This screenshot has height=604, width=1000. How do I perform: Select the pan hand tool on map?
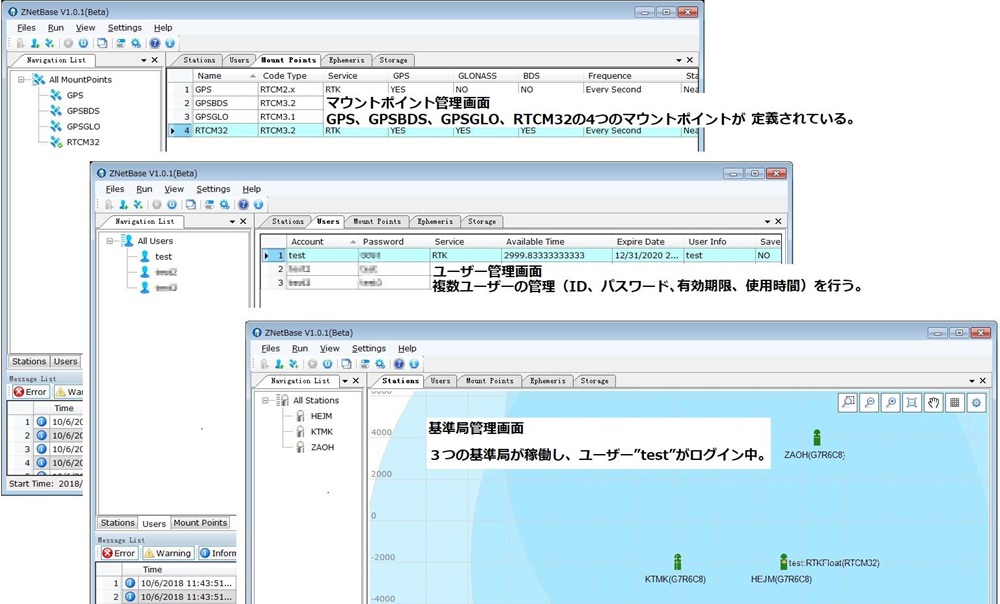[x=933, y=402]
